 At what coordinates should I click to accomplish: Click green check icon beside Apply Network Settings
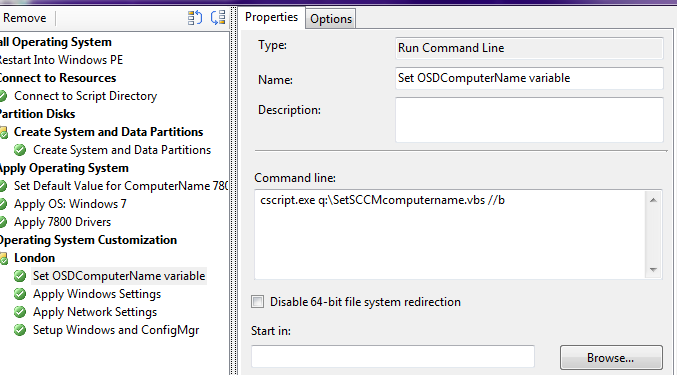[x=20, y=312]
